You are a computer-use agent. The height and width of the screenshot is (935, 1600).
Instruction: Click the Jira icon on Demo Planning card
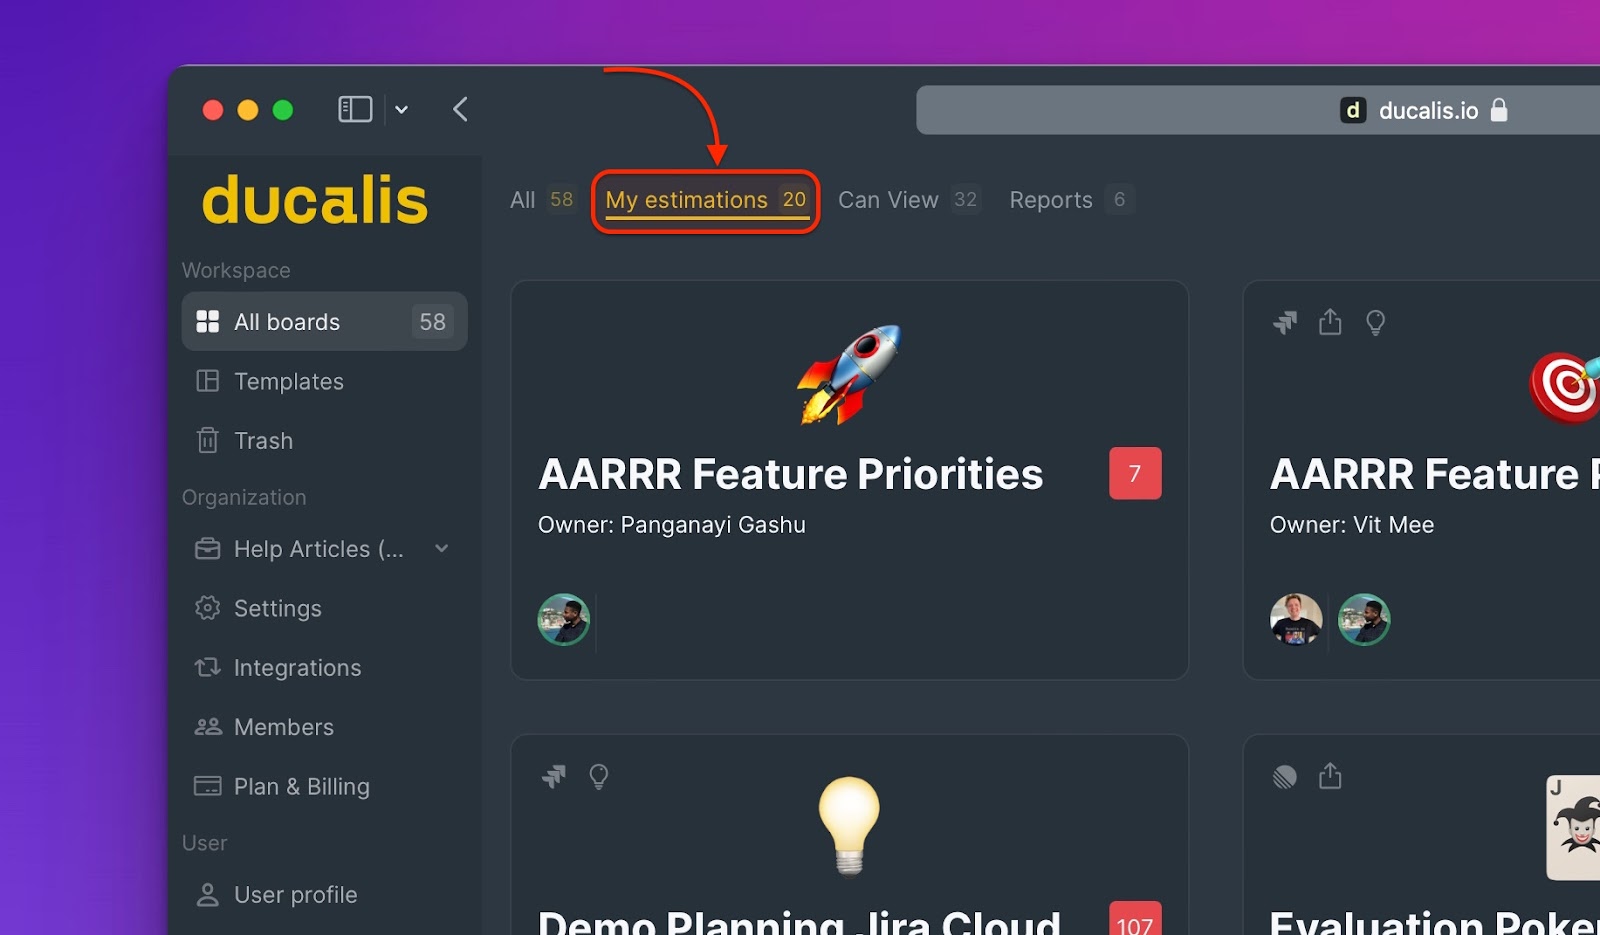[553, 777]
